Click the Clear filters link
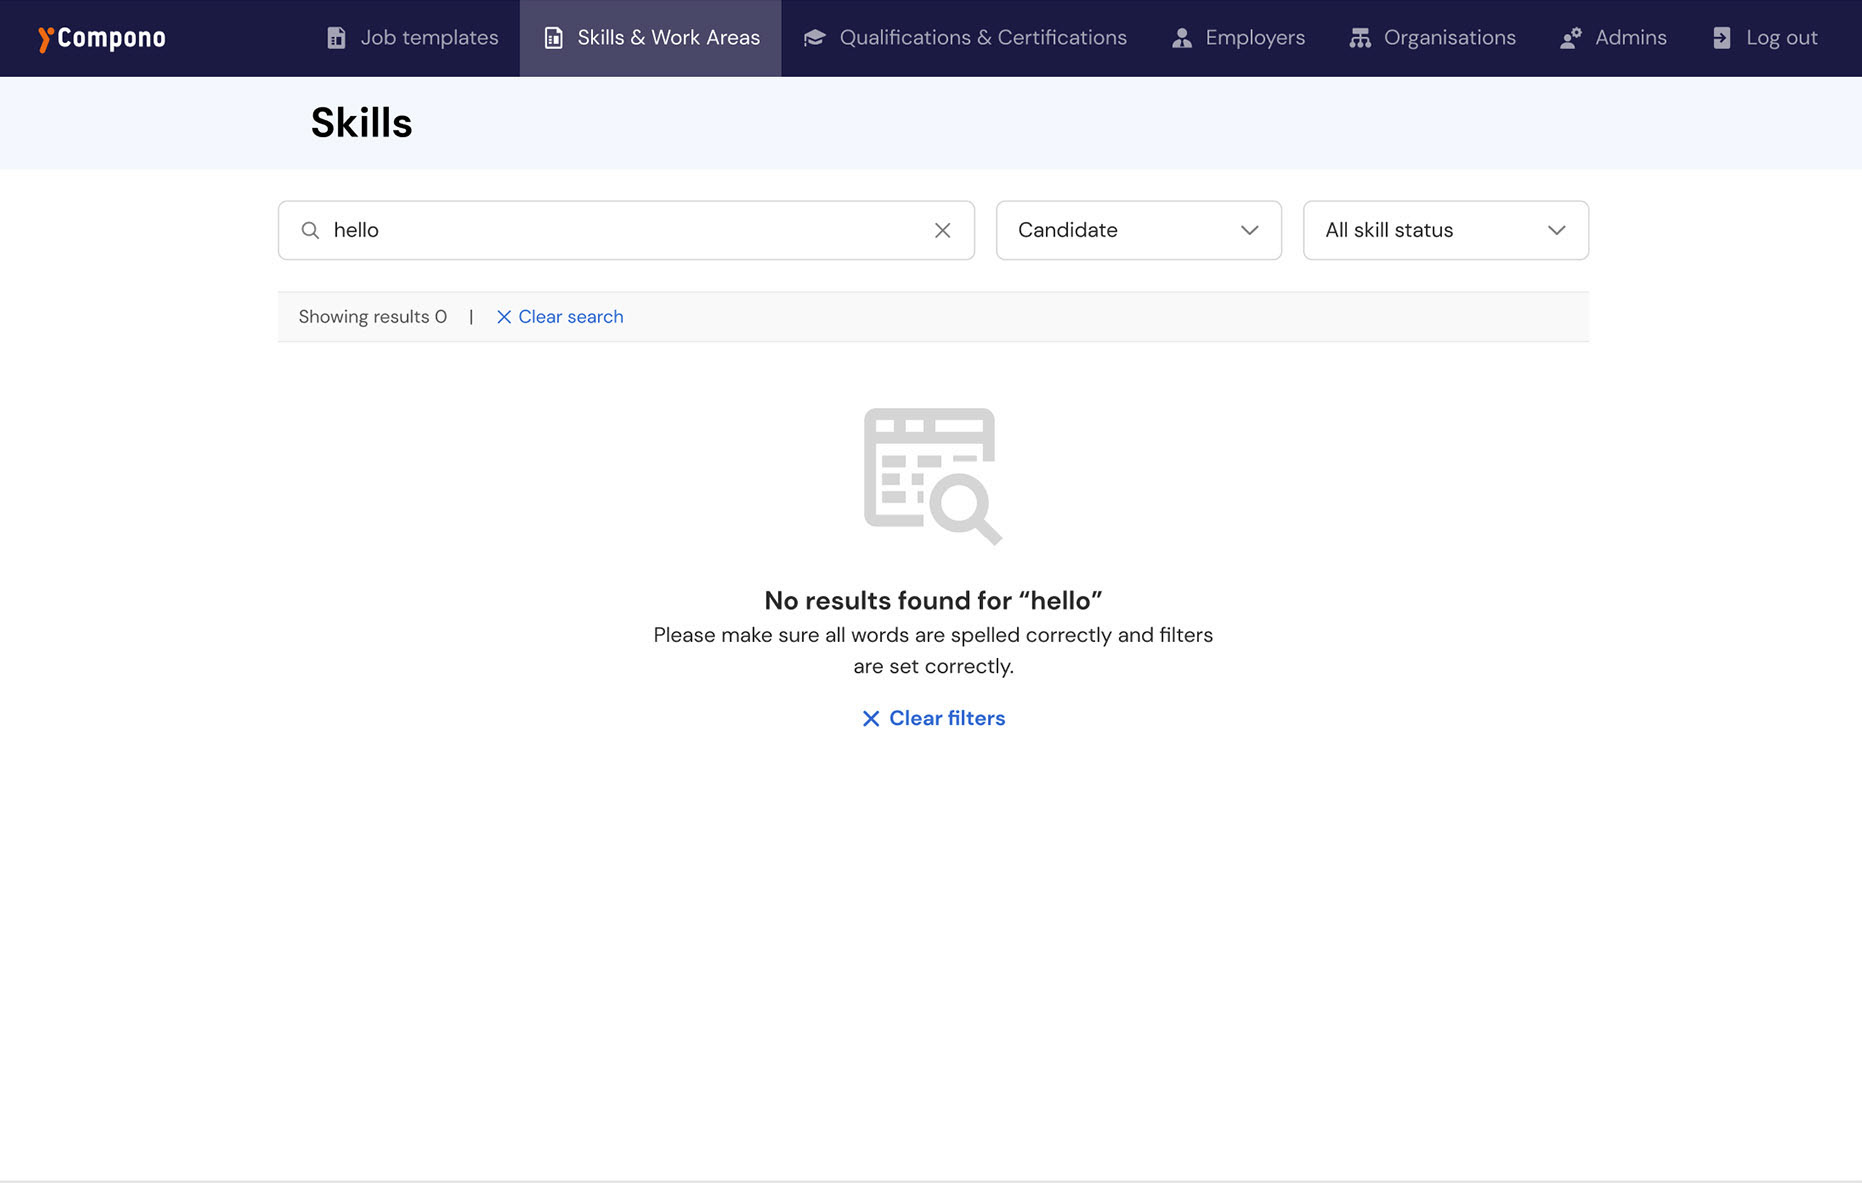 coord(933,719)
